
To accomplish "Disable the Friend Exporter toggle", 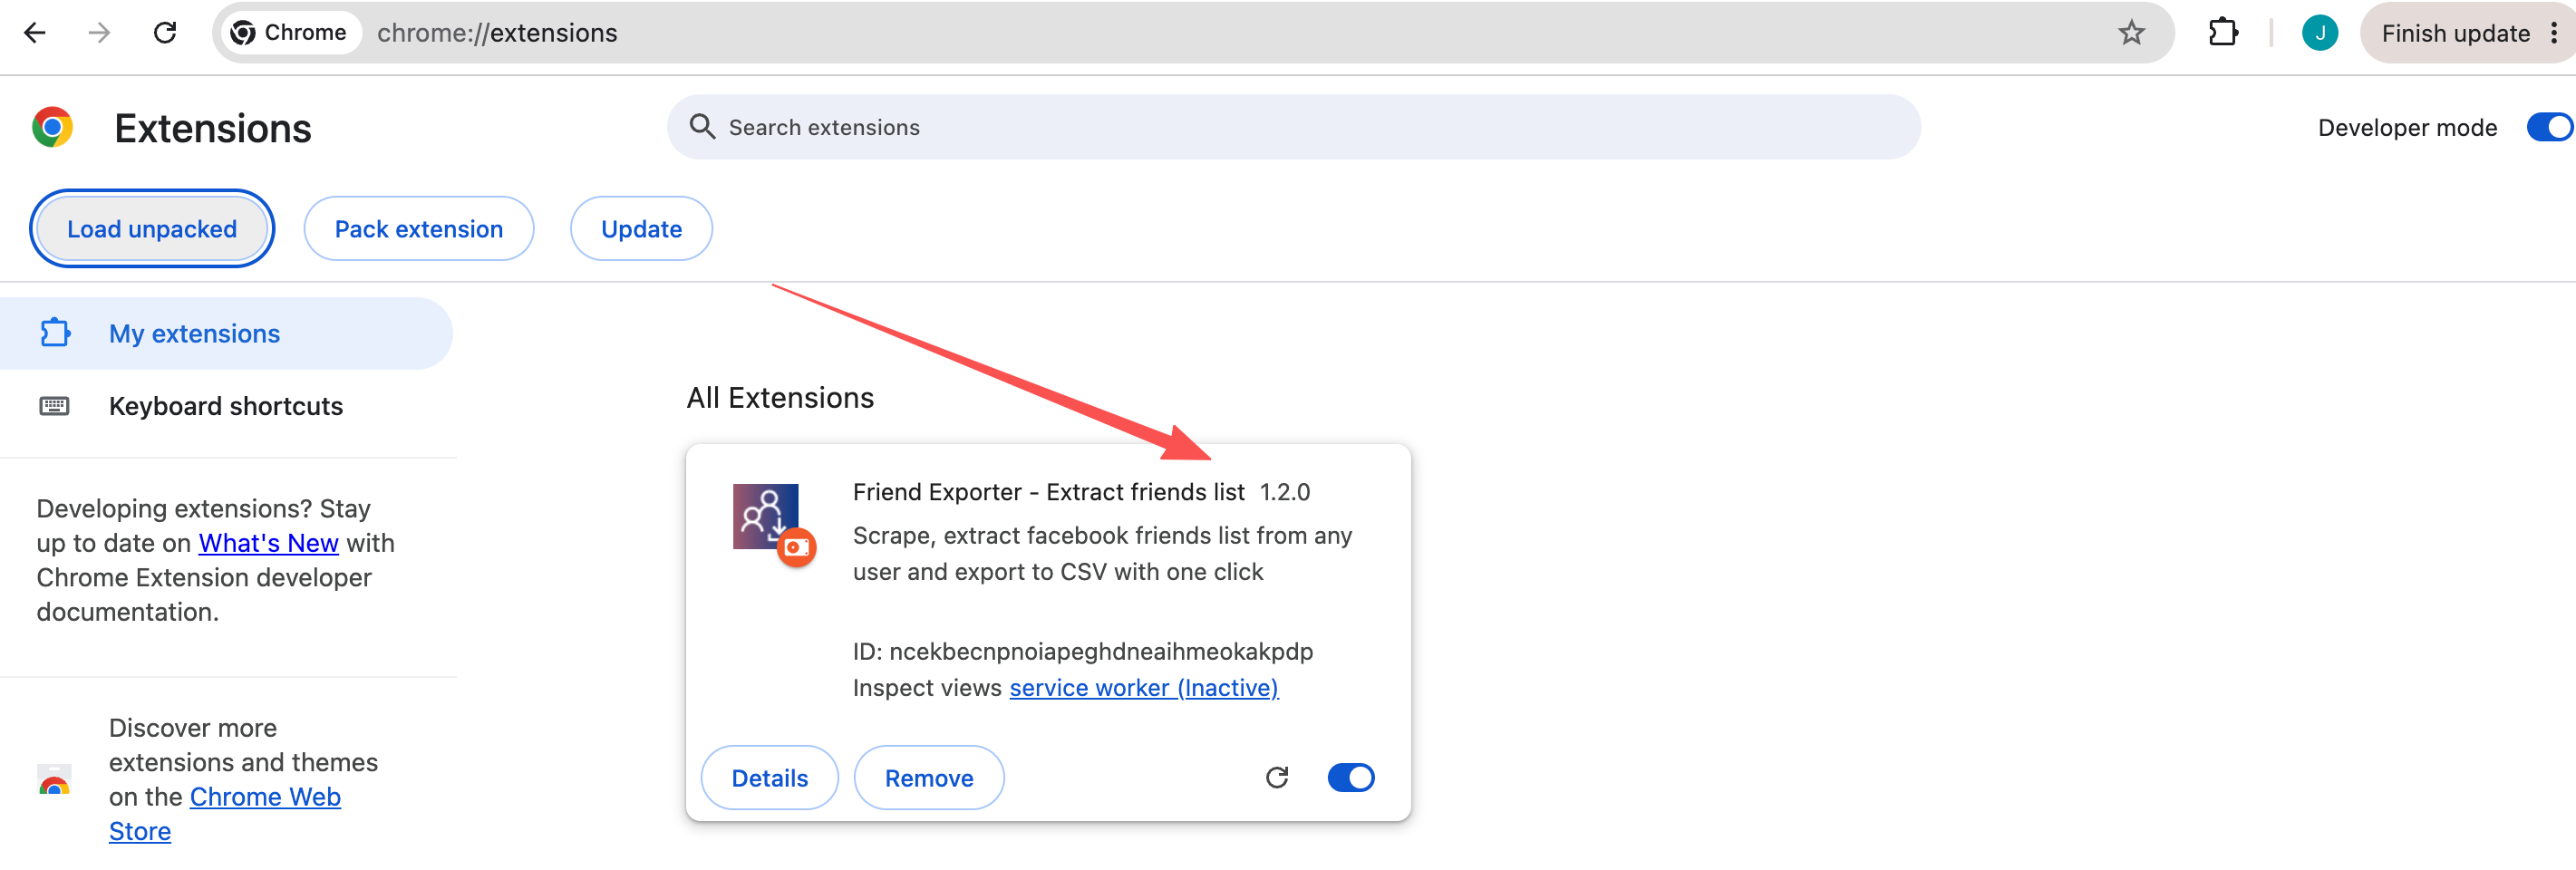I will pyautogui.click(x=1351, y=777).
